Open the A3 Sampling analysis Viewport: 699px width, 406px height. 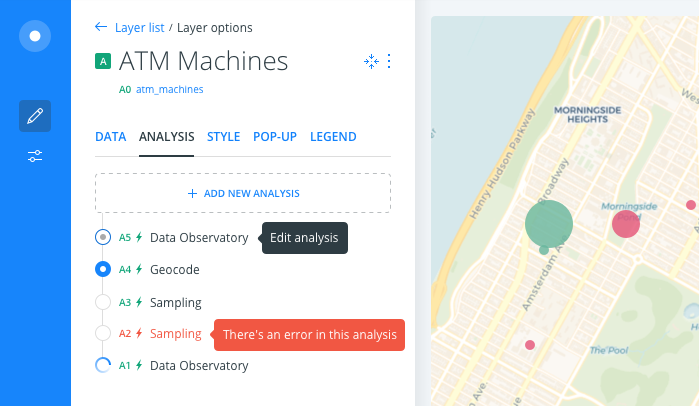click(x=176, y=303)
